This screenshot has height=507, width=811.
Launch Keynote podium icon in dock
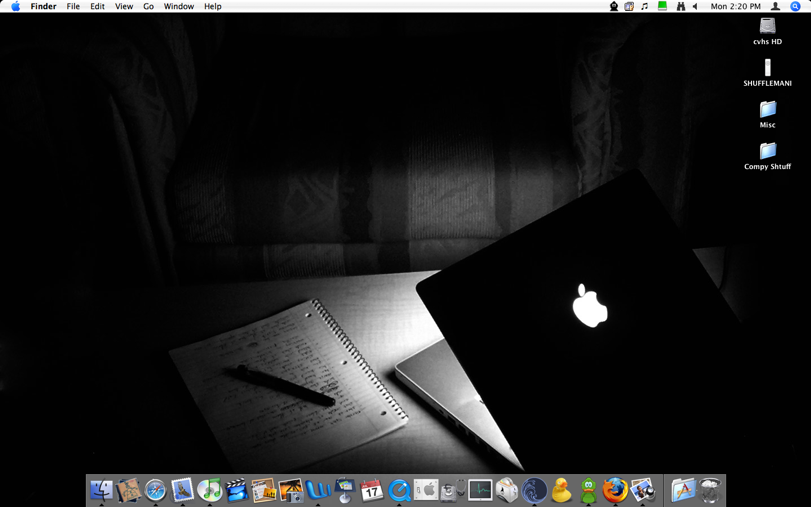tap(344, 490)
